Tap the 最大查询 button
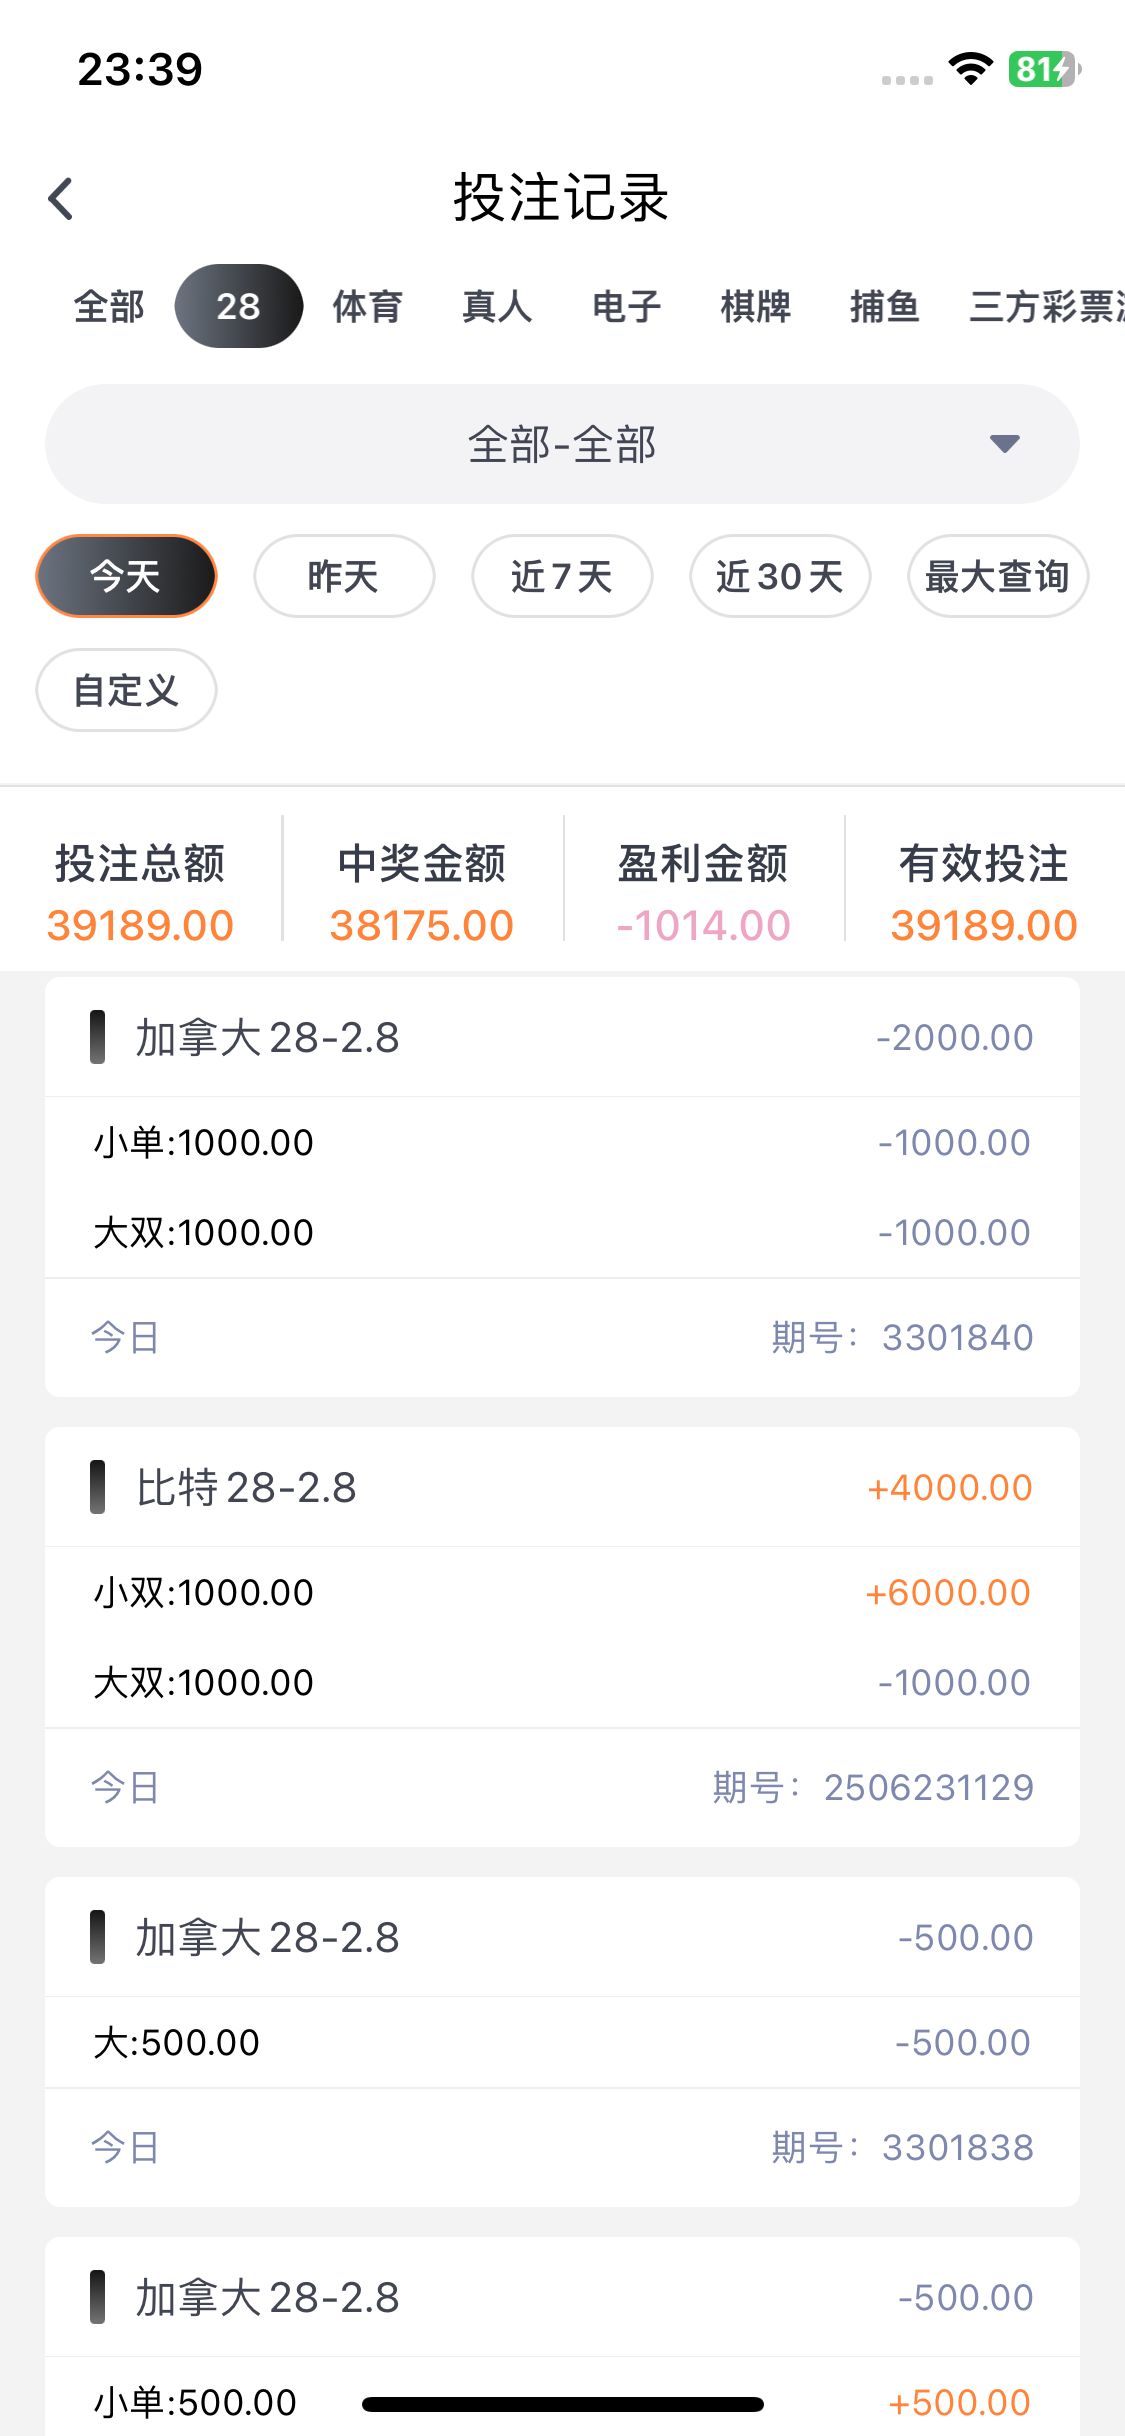This screenshot has height=2436, width=1125. coord(997,576)
